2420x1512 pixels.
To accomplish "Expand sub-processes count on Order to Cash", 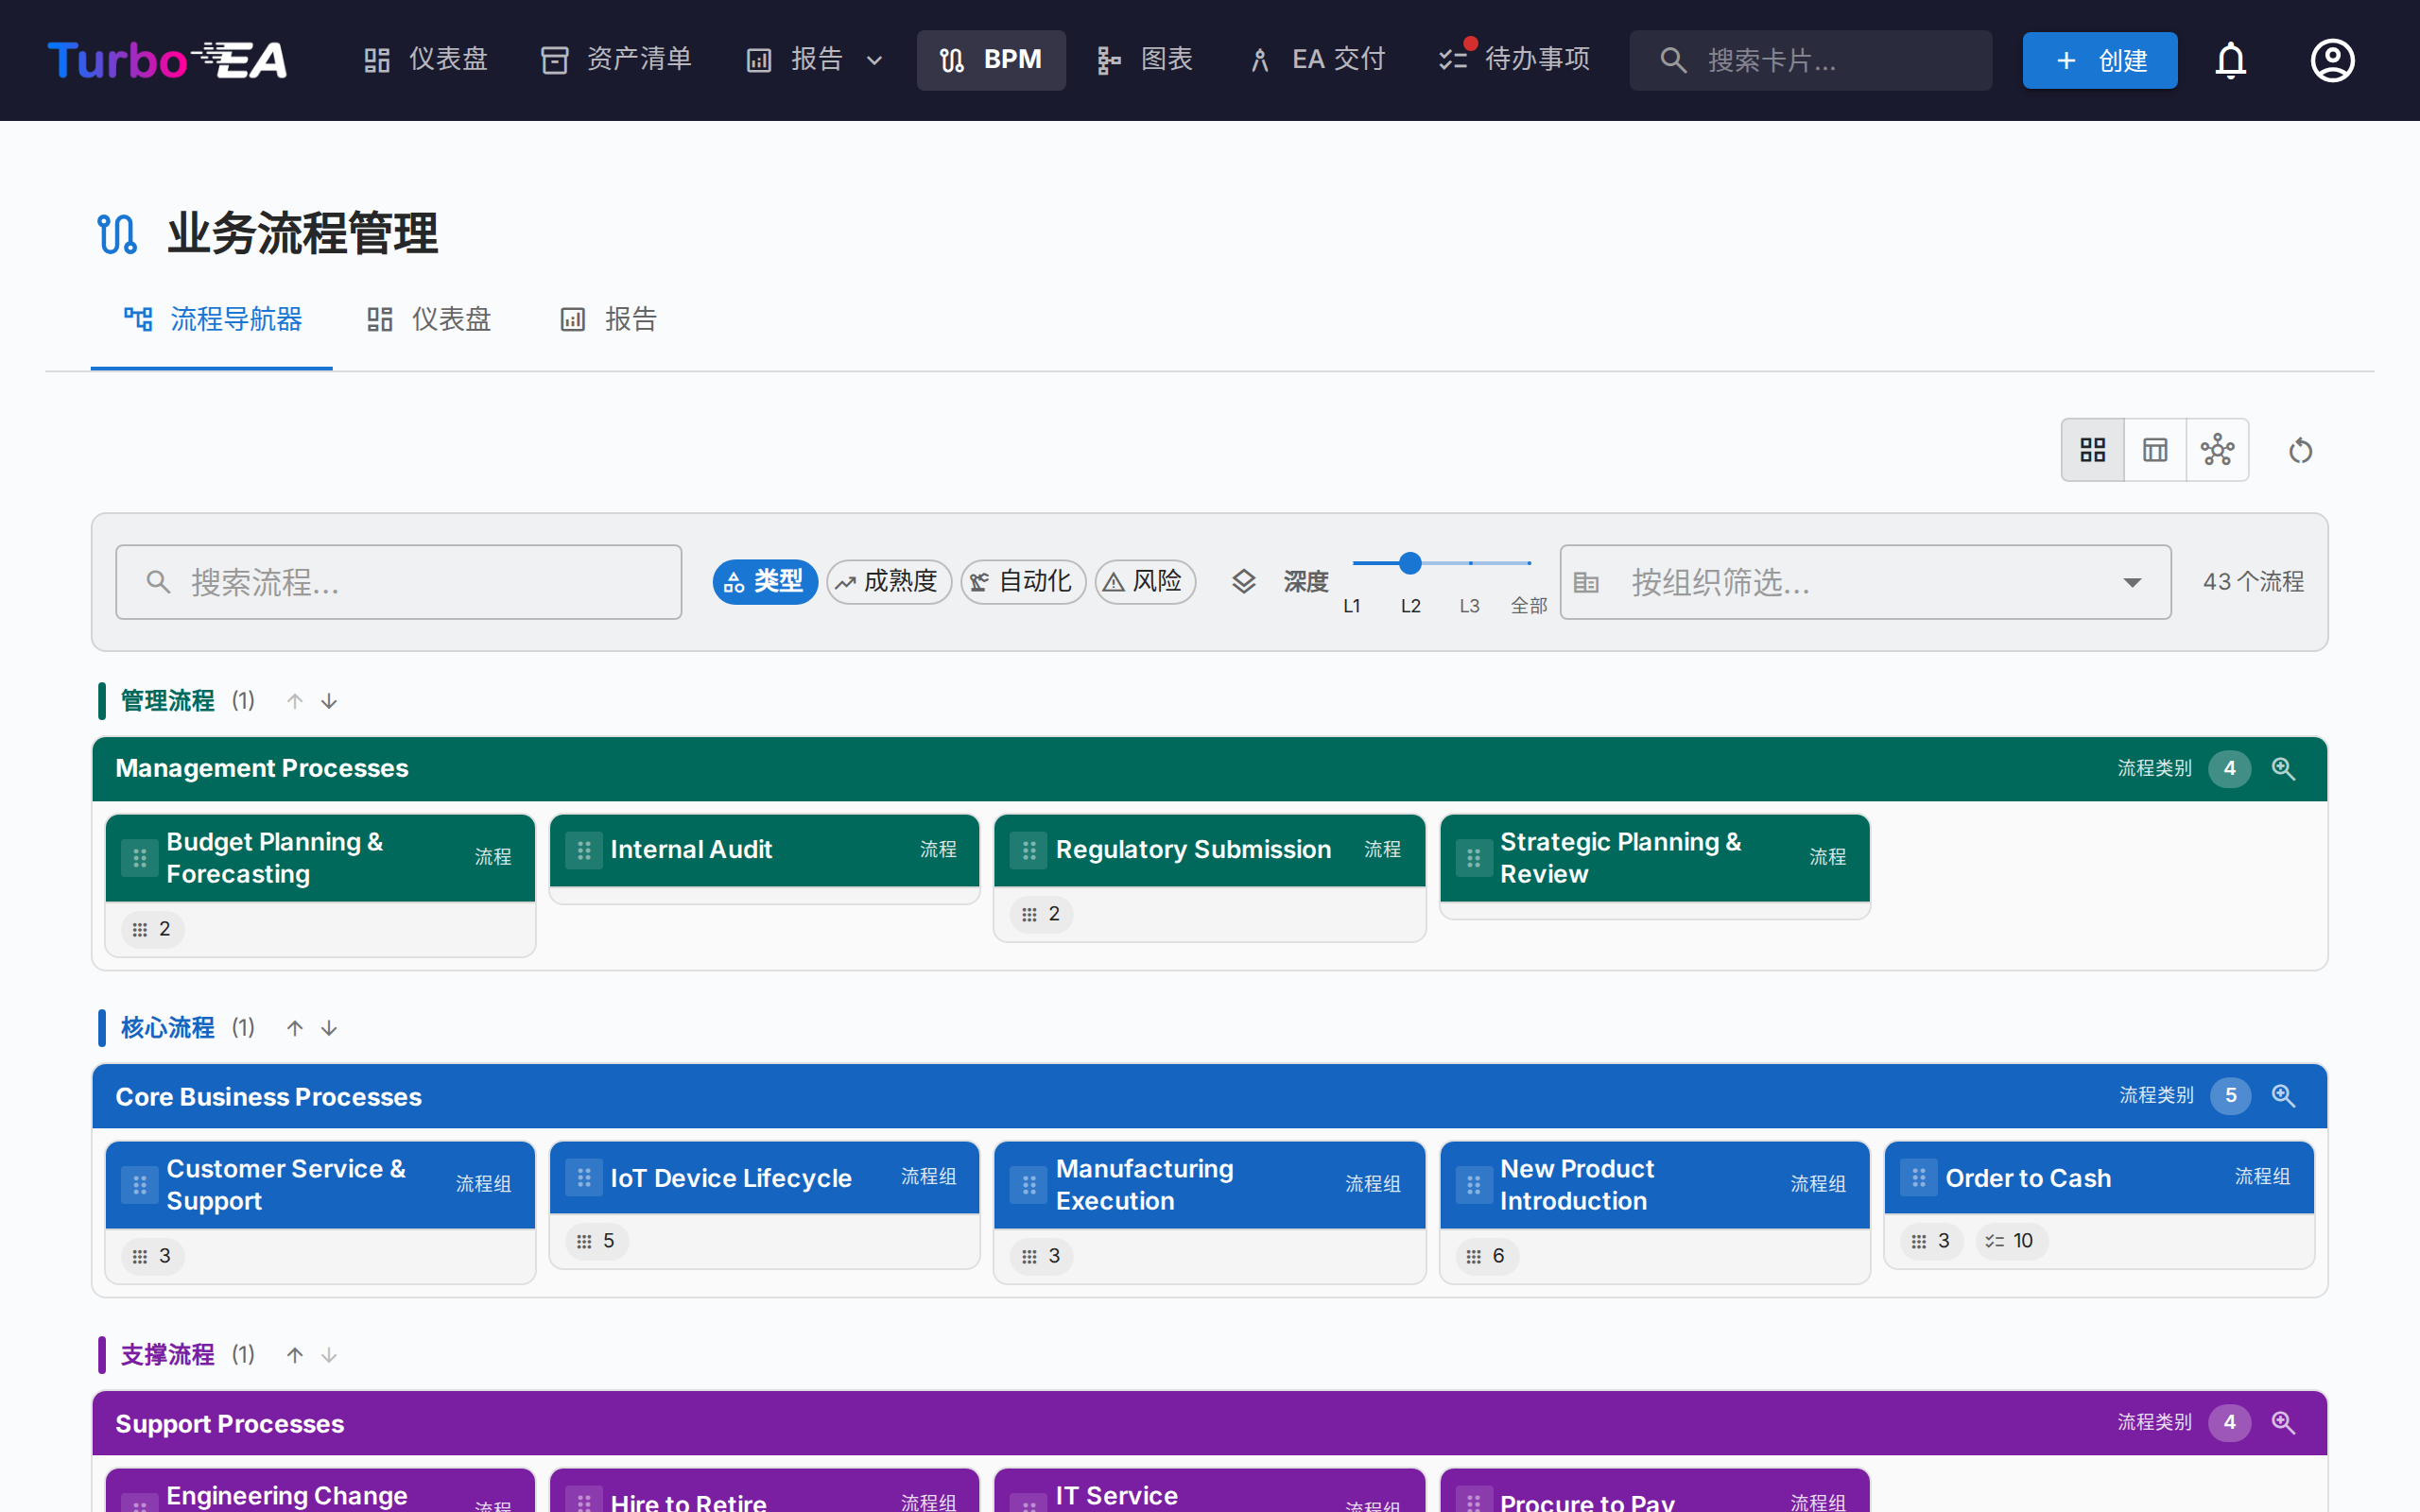I will point(1931,1241).
